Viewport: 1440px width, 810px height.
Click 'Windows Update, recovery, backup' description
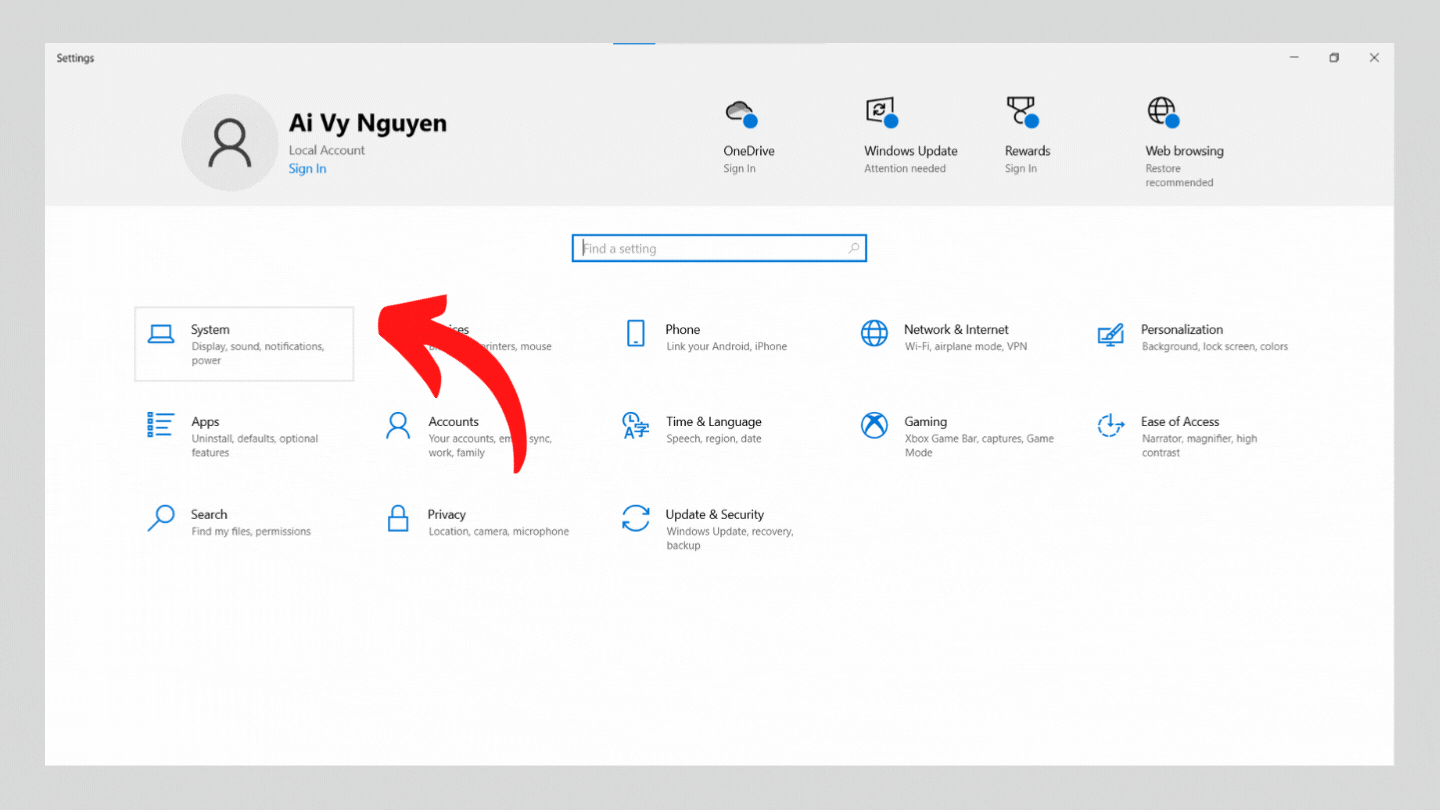click(x=729, y=539)
